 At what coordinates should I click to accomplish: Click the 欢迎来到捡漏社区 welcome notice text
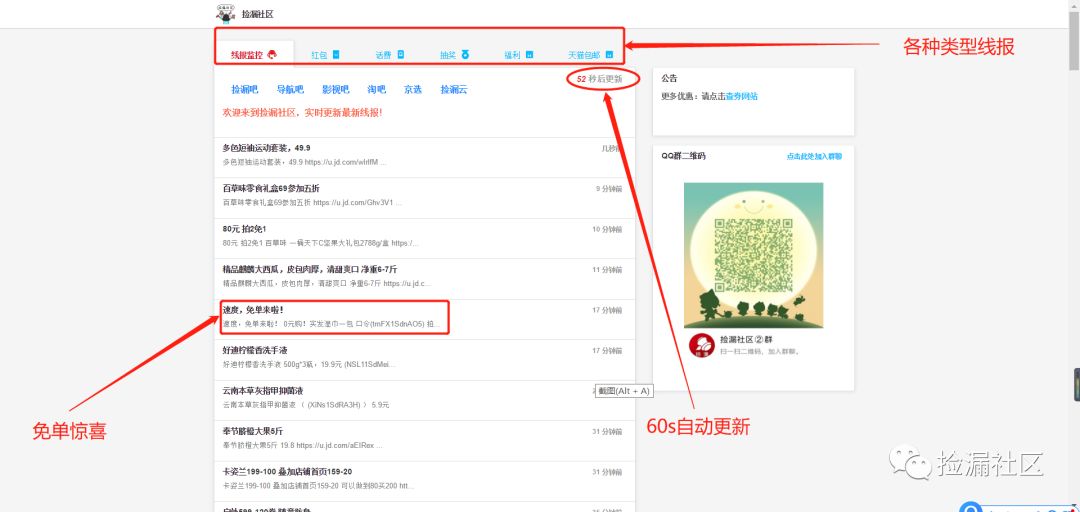click(x=302, y=112)
